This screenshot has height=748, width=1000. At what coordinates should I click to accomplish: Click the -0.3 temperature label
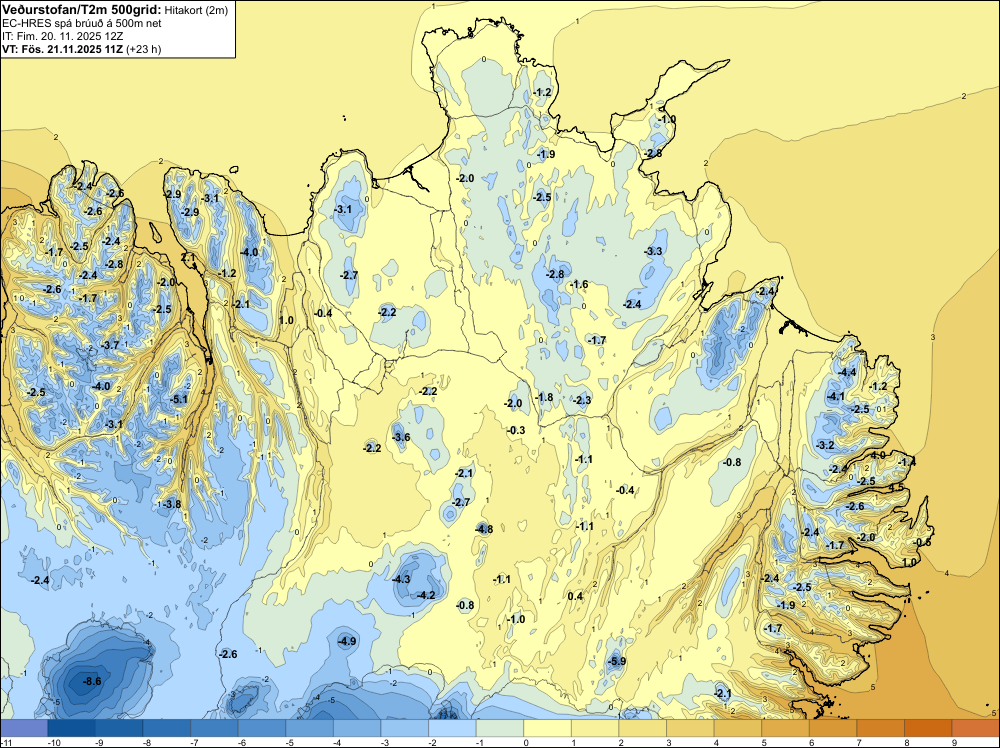[x=516, y=430]
